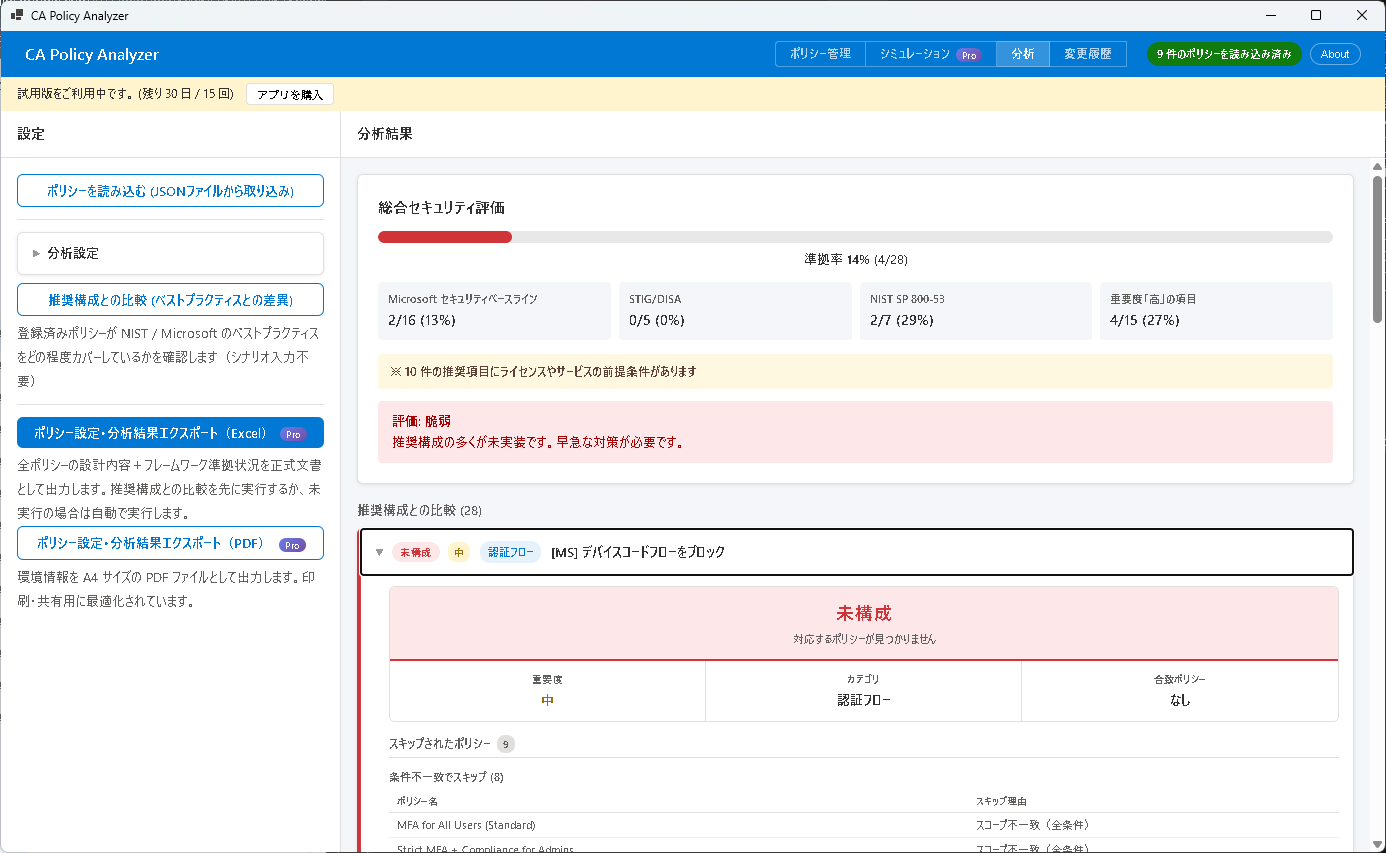Click the compliance rate progress bar

pos(854,237)
